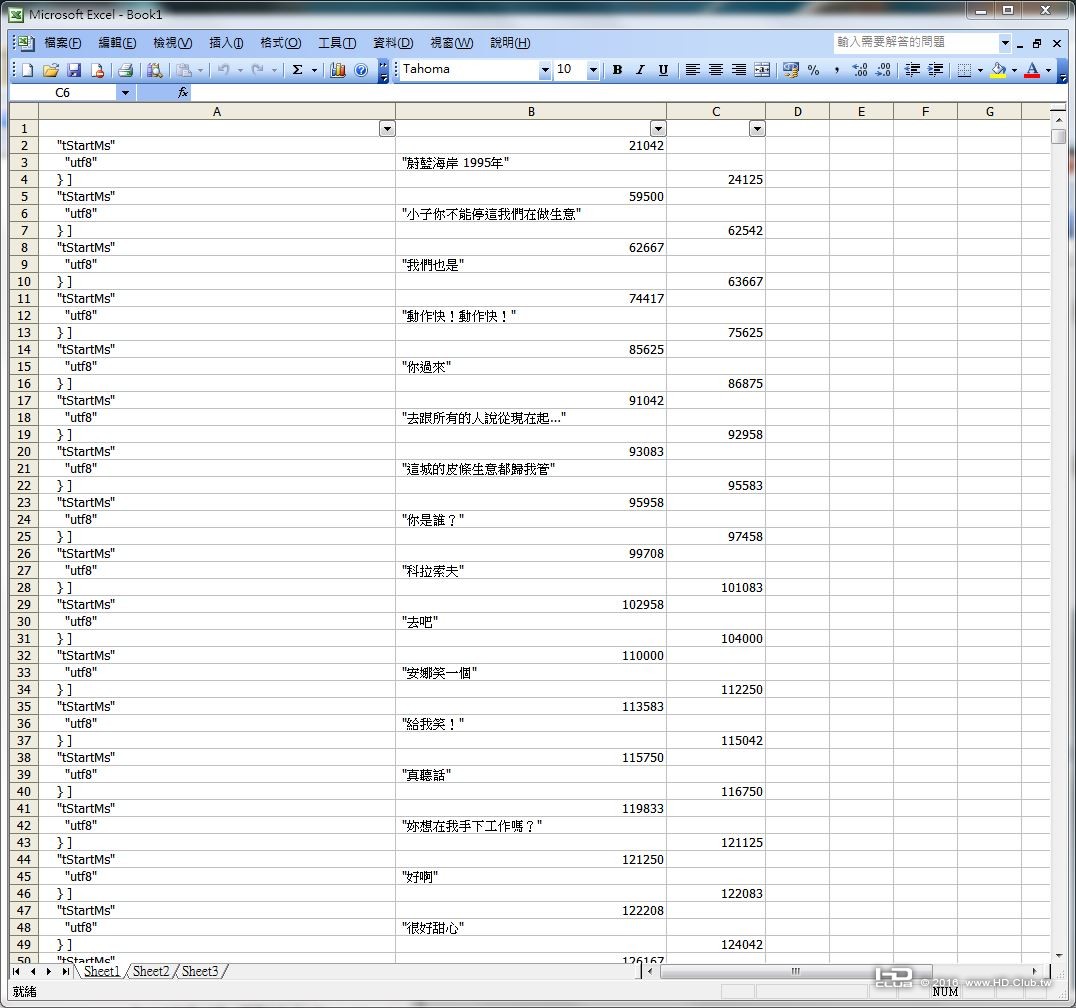This screenshot has height=1008, width=1076.
Task: Open the 檔案(F) menu
Action: point(62,43)
